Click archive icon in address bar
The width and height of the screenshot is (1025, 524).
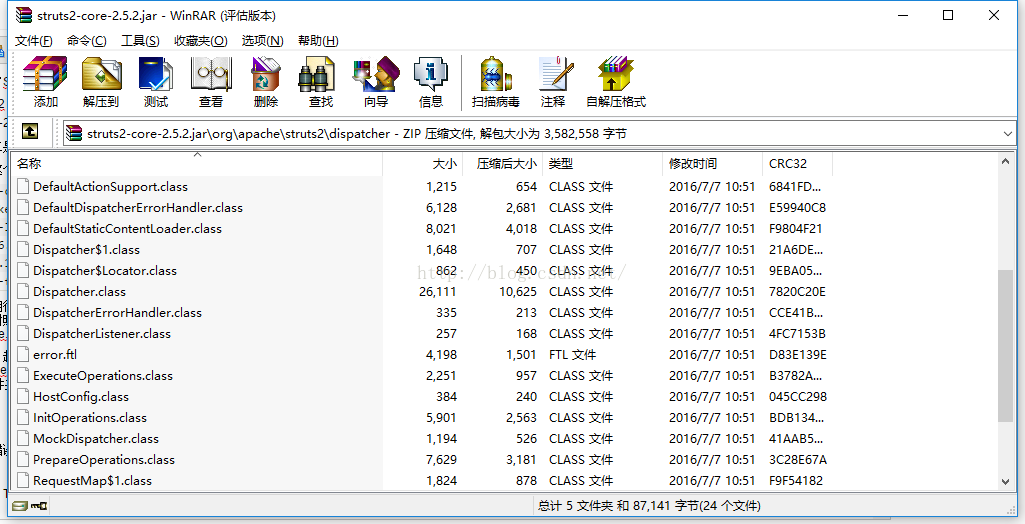pos(75,133)
